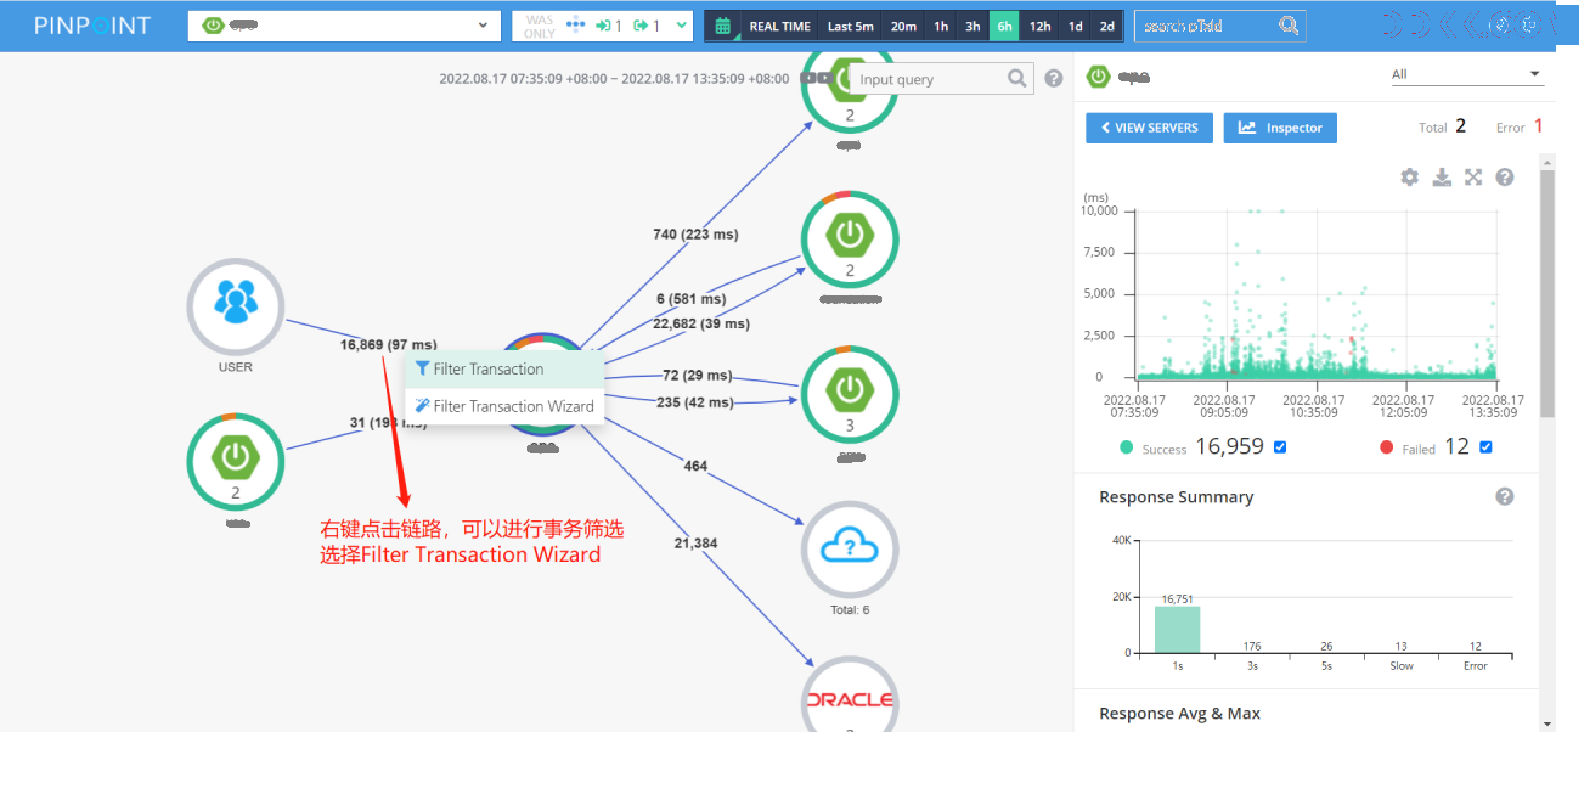Select the unknown cloud node Total: 6
Screen dimensions: 1579x792
(x=850, y=549)
